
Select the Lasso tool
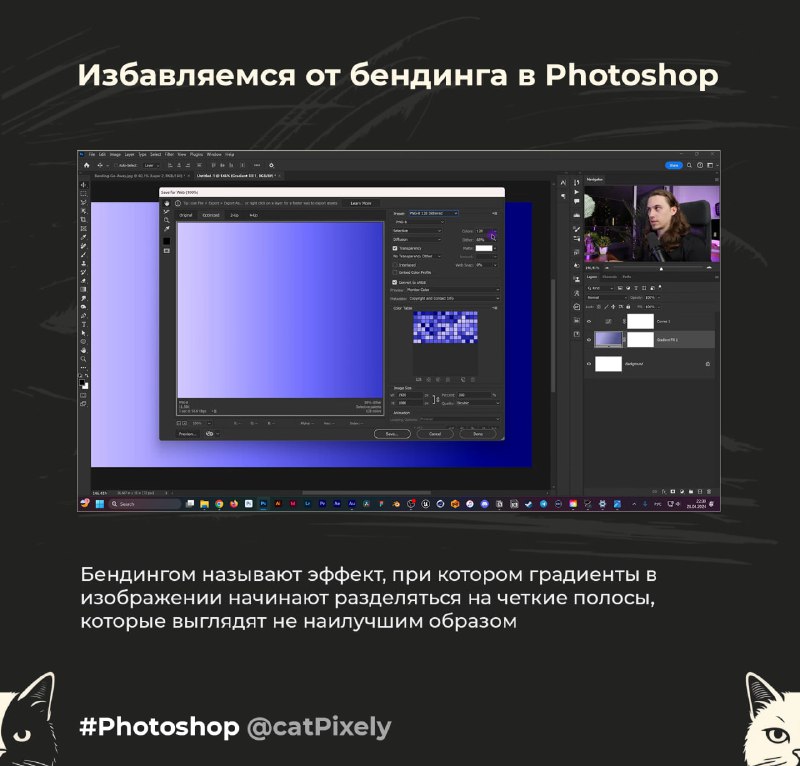(x=83, y=202)
